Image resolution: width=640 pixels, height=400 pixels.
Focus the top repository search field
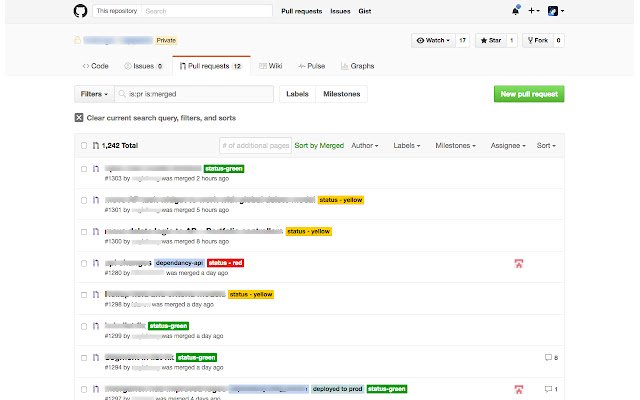207,11
